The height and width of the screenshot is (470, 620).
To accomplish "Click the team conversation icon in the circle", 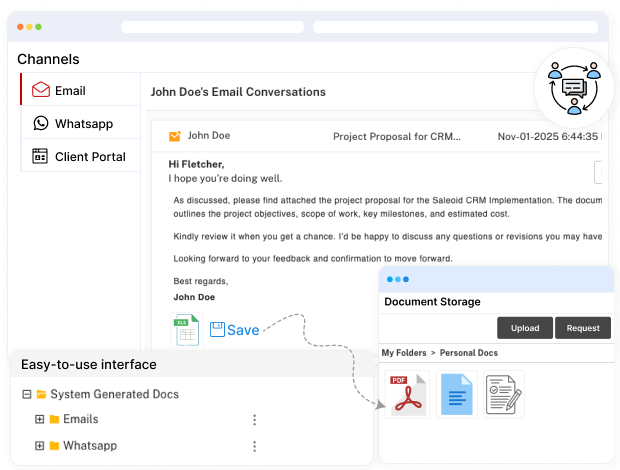I will [x=574, y=88].
